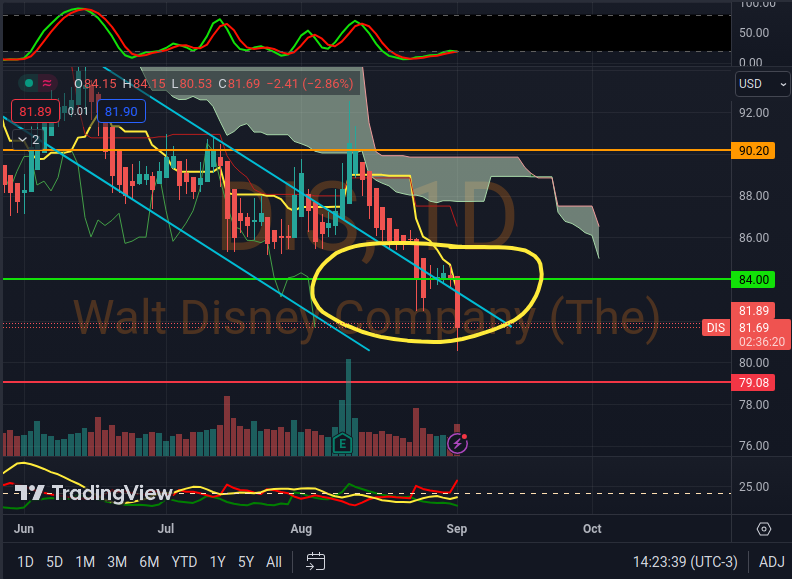Switch to the YTD time range
792x579 pixels.
click(184, 562)
